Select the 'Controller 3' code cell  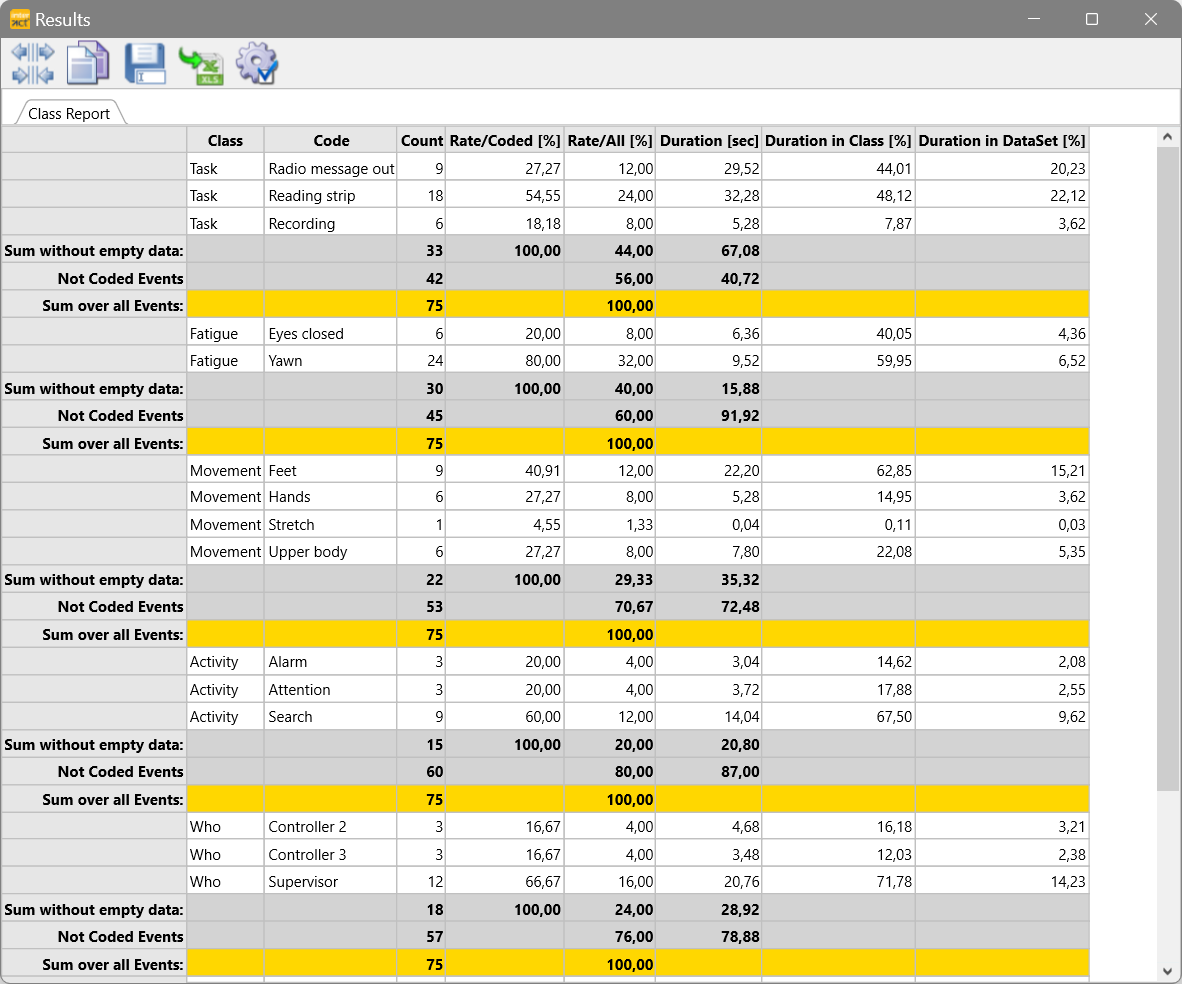coord(331,854)
